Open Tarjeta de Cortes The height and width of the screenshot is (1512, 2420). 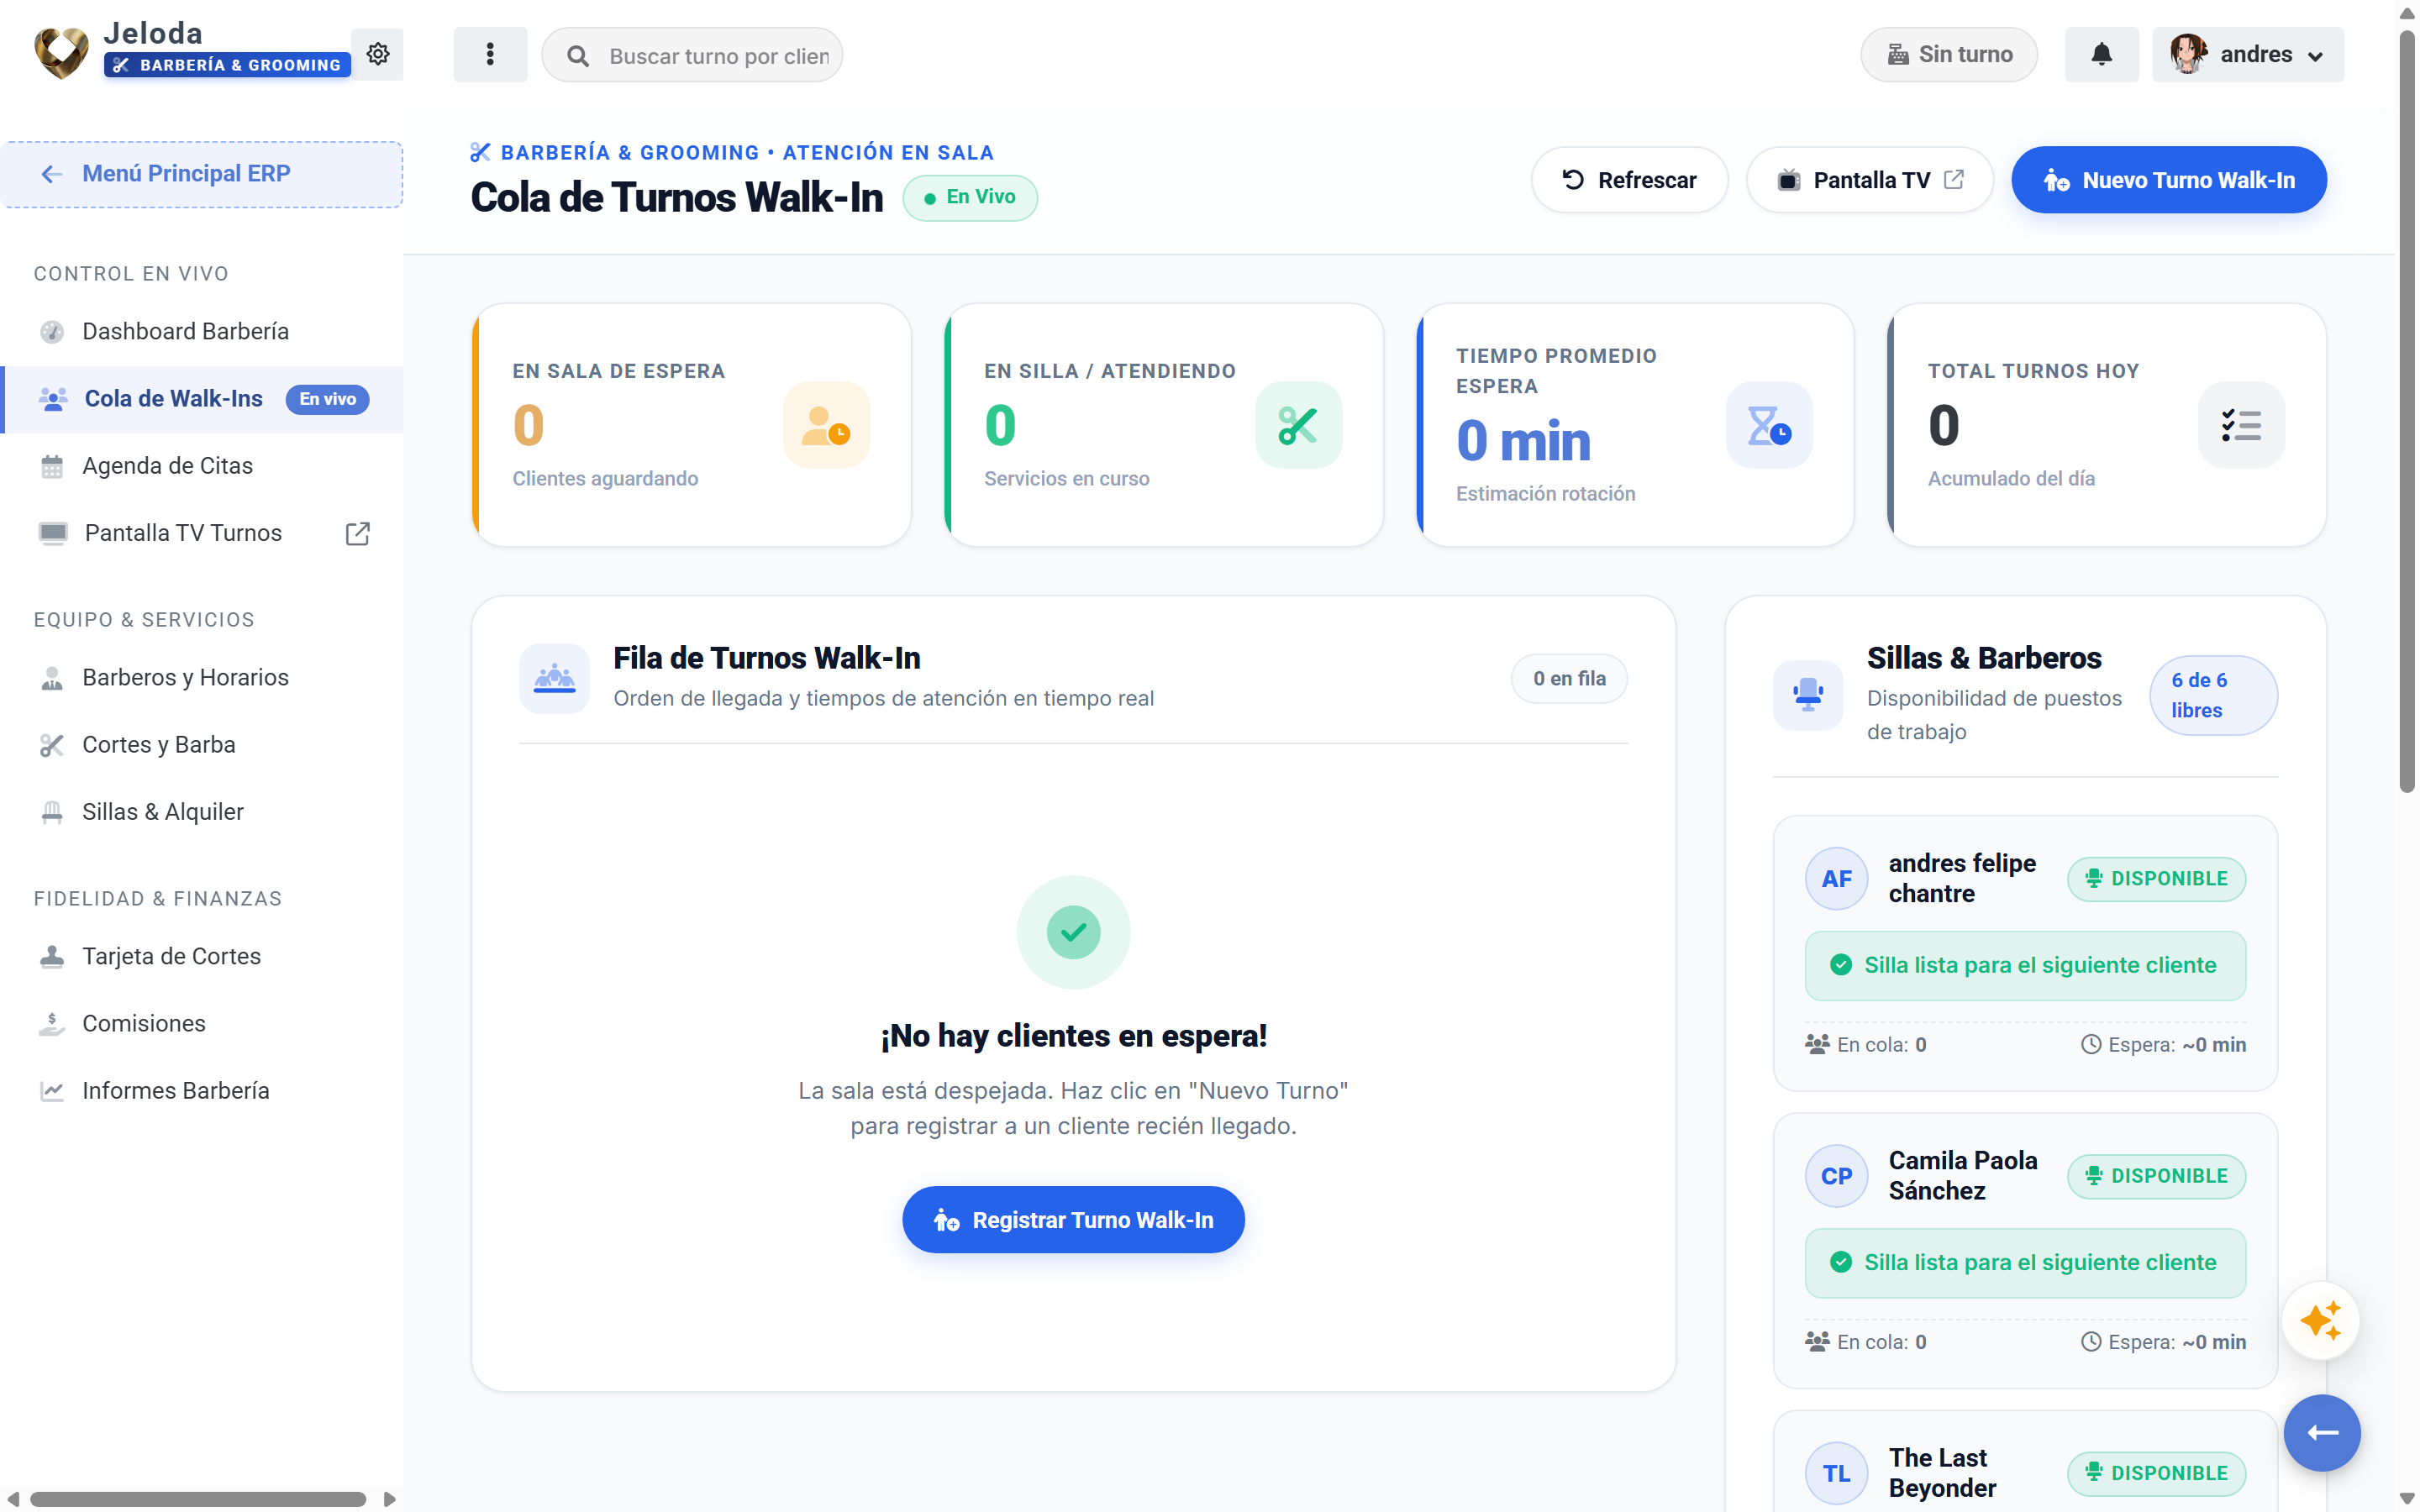[x=203, y=957]
